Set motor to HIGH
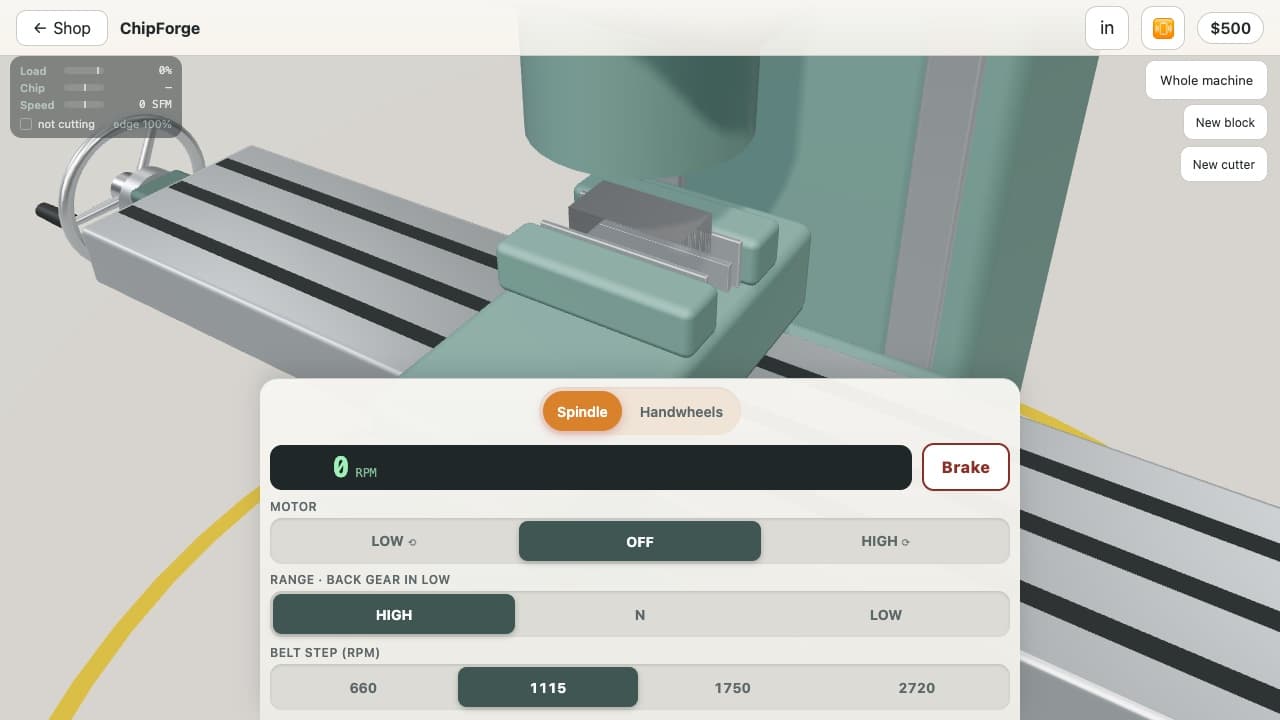 pos(885,541)
